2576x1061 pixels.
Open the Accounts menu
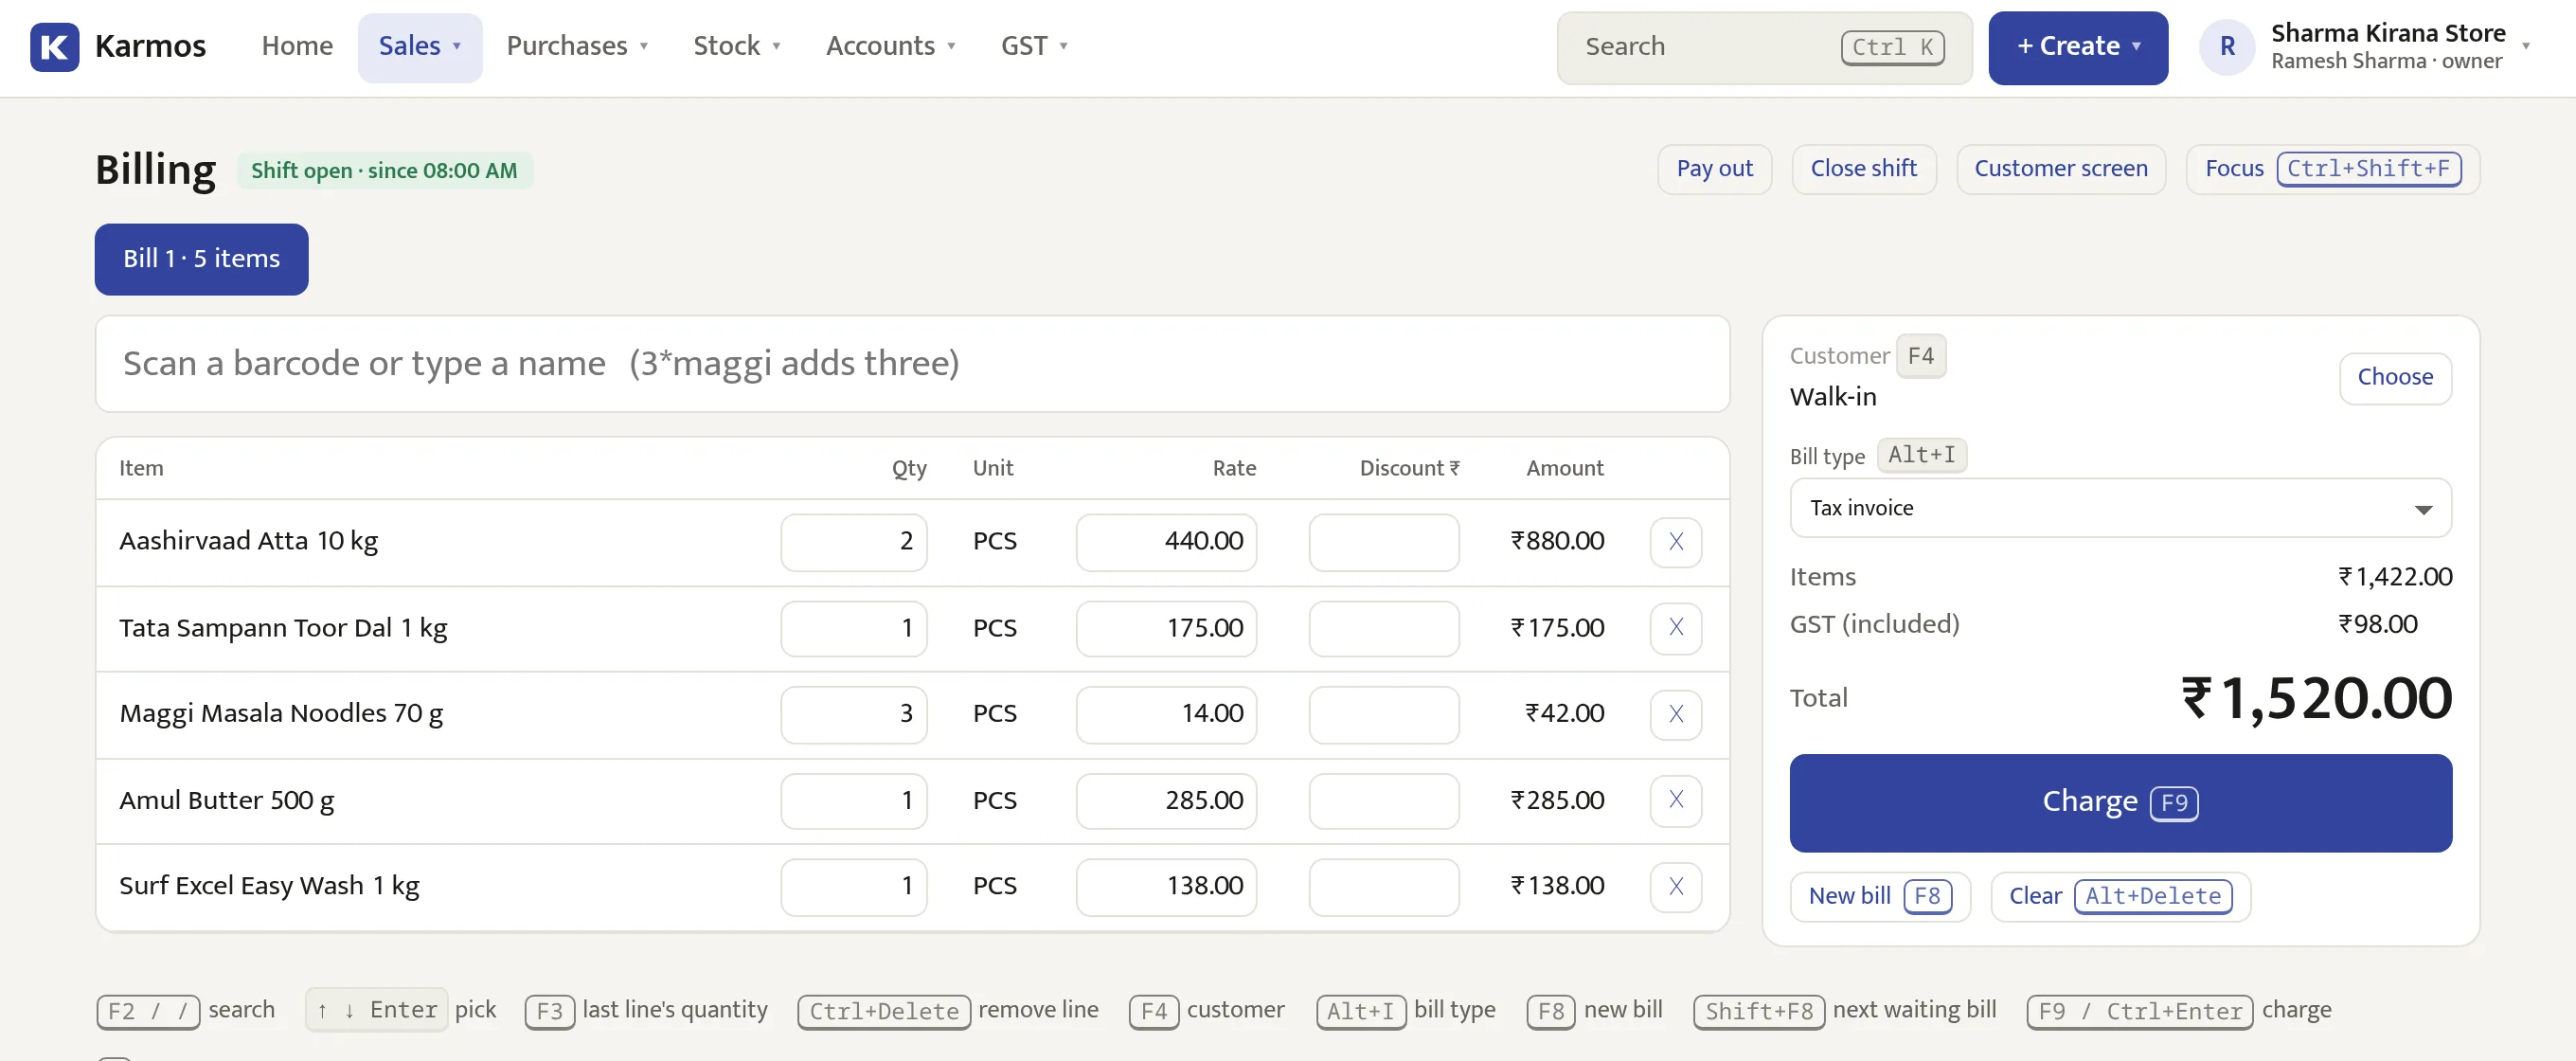[x=890, y=47]
